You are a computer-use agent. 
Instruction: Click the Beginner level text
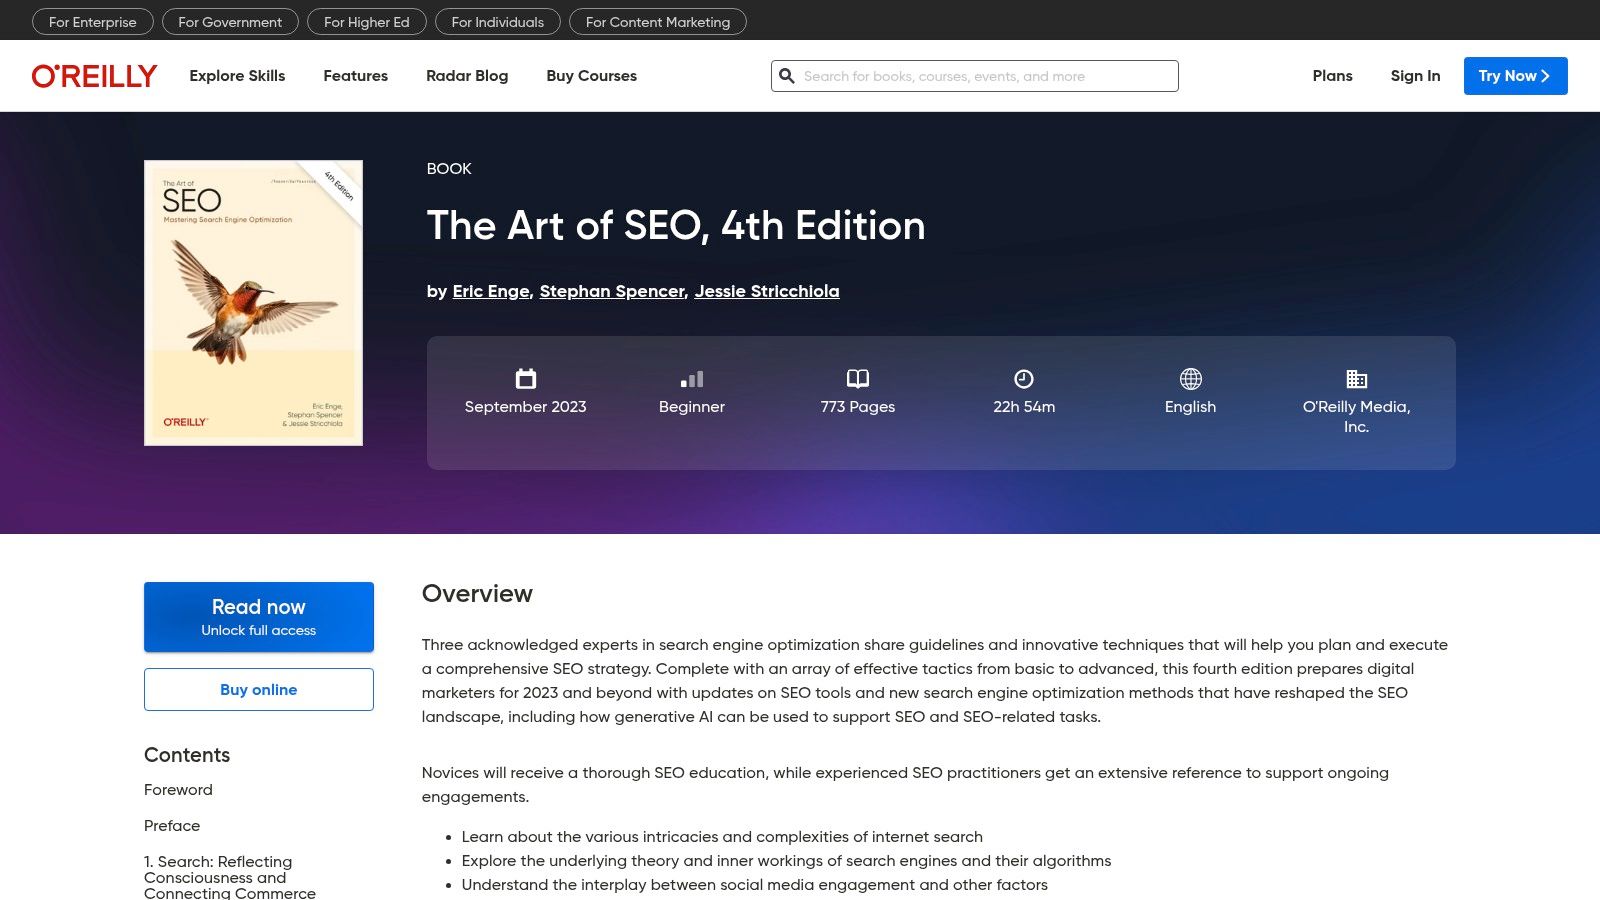tap(692, 407)
